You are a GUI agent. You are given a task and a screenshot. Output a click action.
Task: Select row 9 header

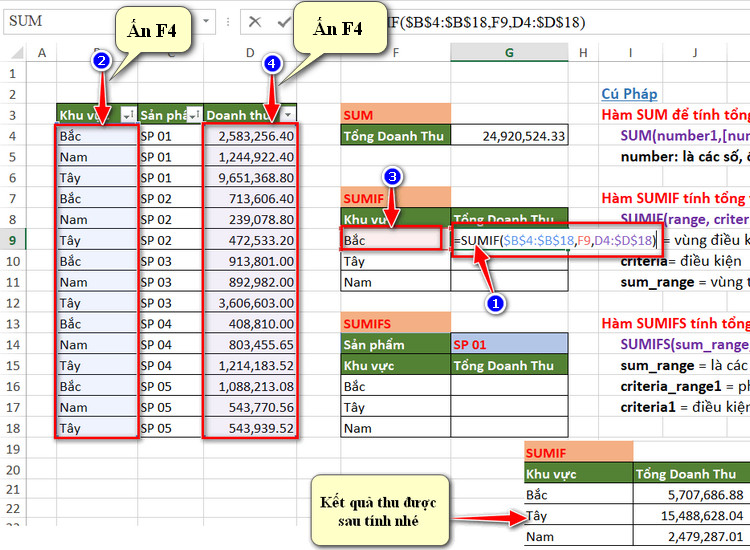[12, 240]
